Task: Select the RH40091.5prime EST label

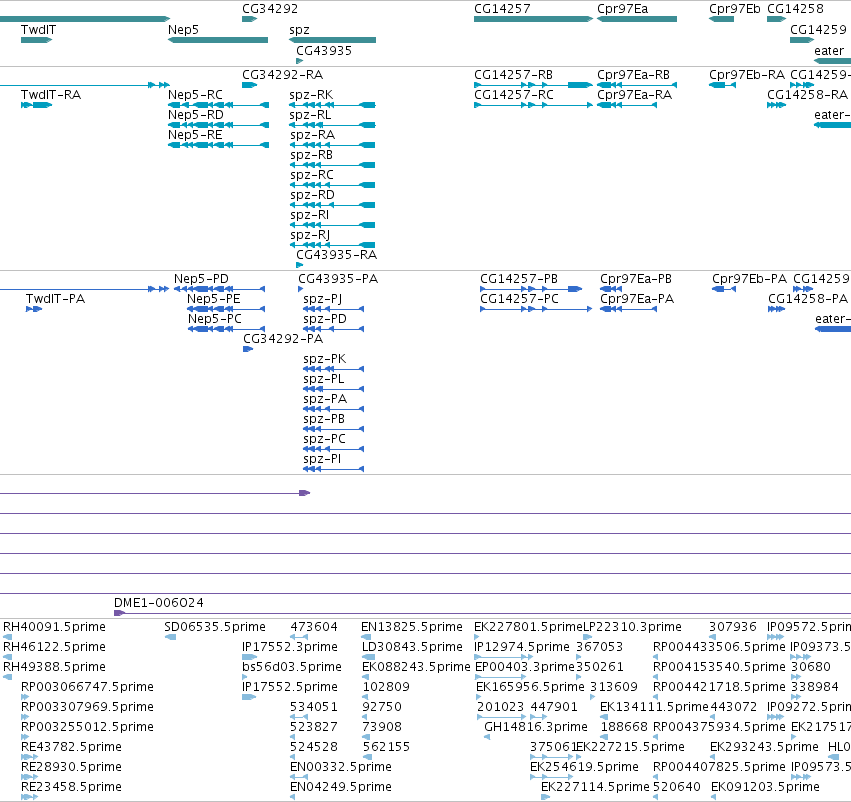Action: coord(54,627)
